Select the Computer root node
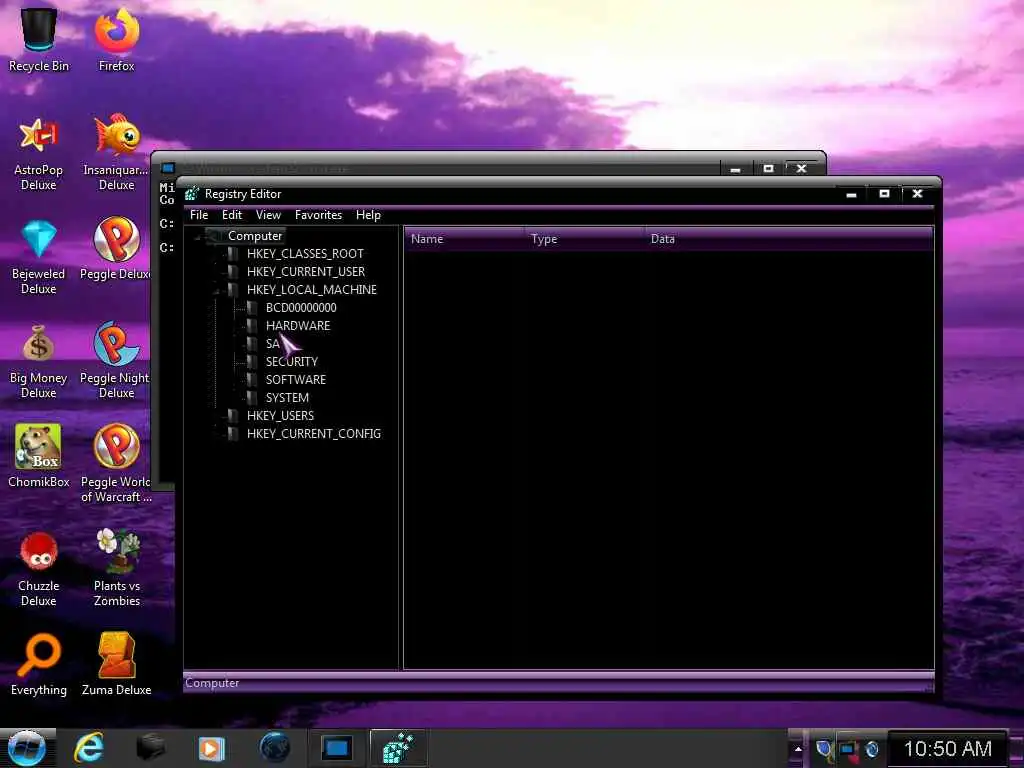The image size is (1024, 768). tap(255, 236)
